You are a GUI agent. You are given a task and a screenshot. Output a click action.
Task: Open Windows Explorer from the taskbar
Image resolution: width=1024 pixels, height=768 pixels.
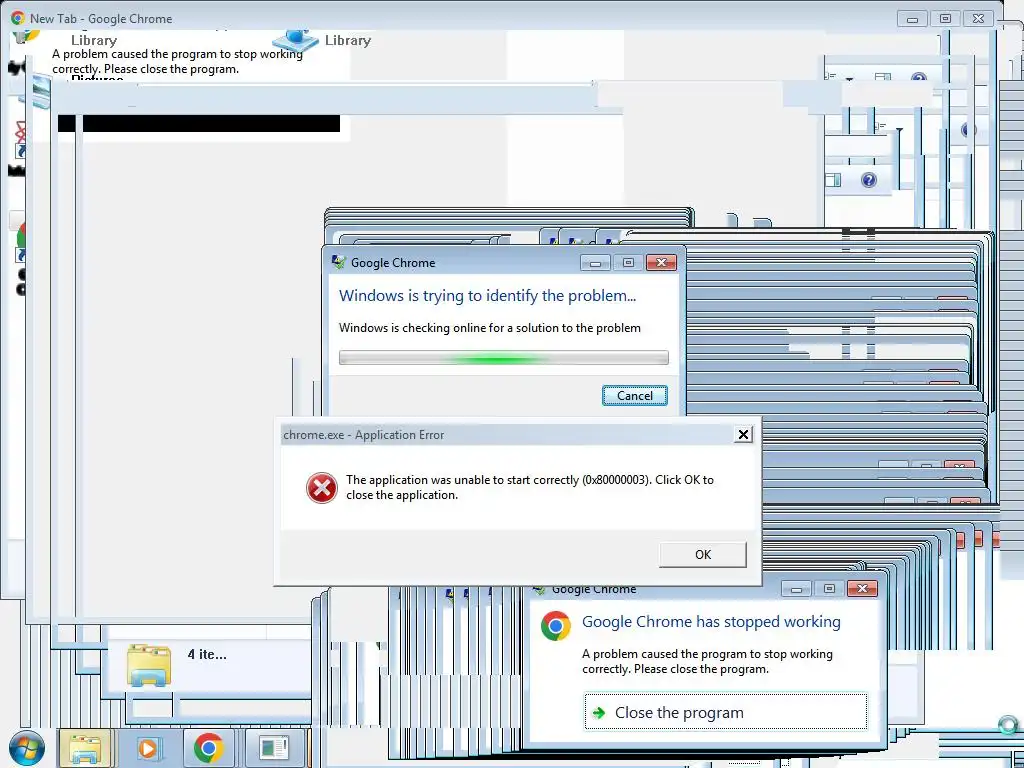point(86,748)
